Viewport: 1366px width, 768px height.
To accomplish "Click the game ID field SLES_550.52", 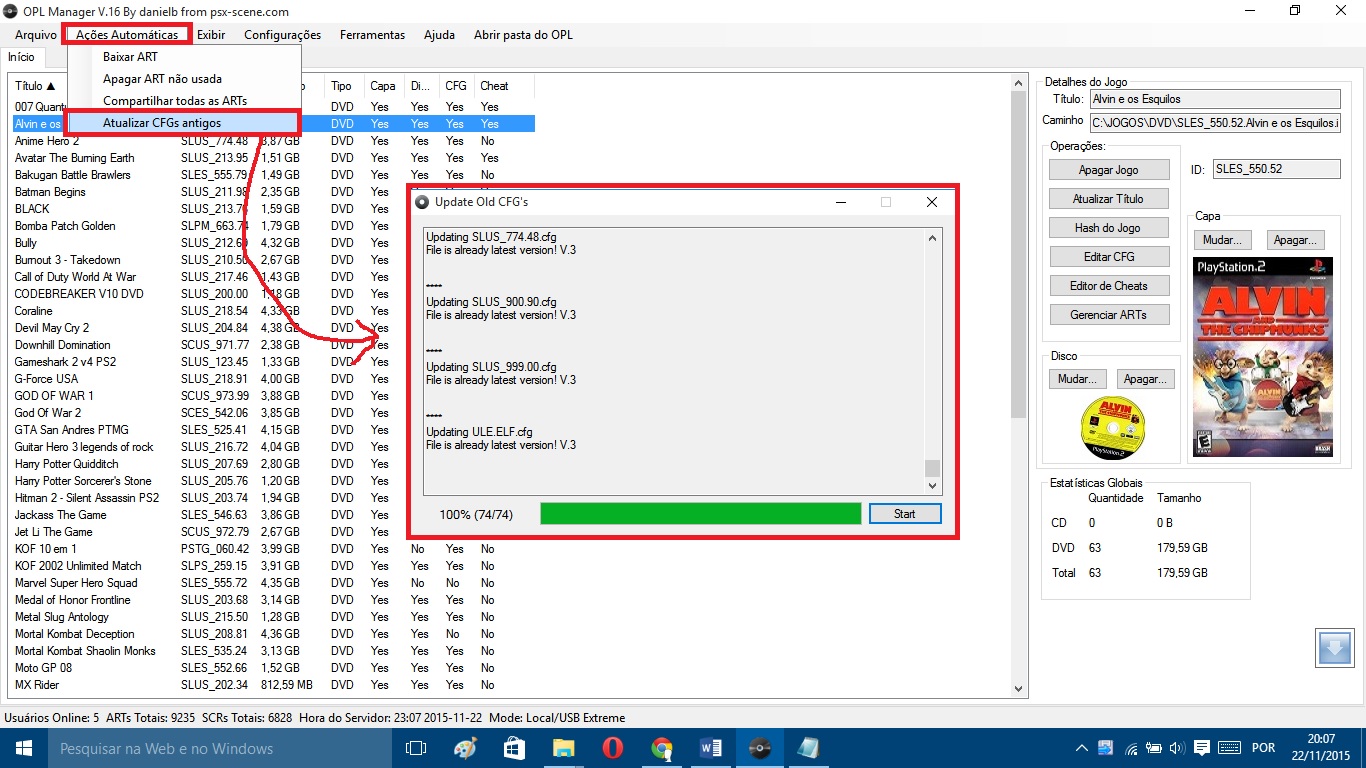I will [x=1275, y=170].
